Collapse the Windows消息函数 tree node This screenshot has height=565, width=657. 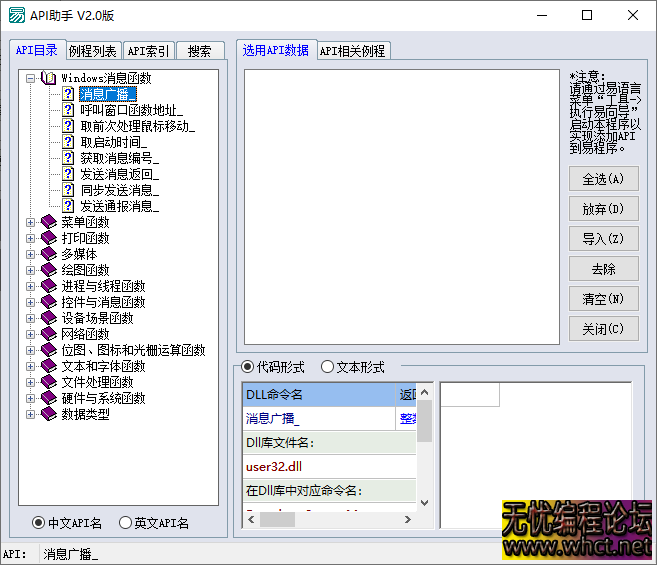[x=30, y=78]
